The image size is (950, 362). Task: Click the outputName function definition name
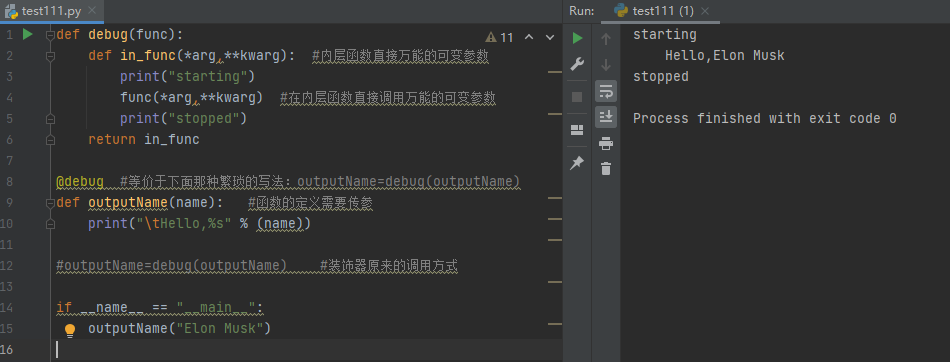pos(128,203)
